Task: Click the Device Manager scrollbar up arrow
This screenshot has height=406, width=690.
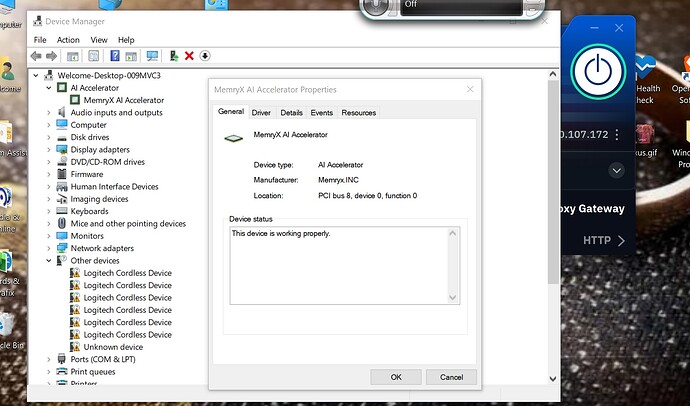Action: [x=553, y=74]
